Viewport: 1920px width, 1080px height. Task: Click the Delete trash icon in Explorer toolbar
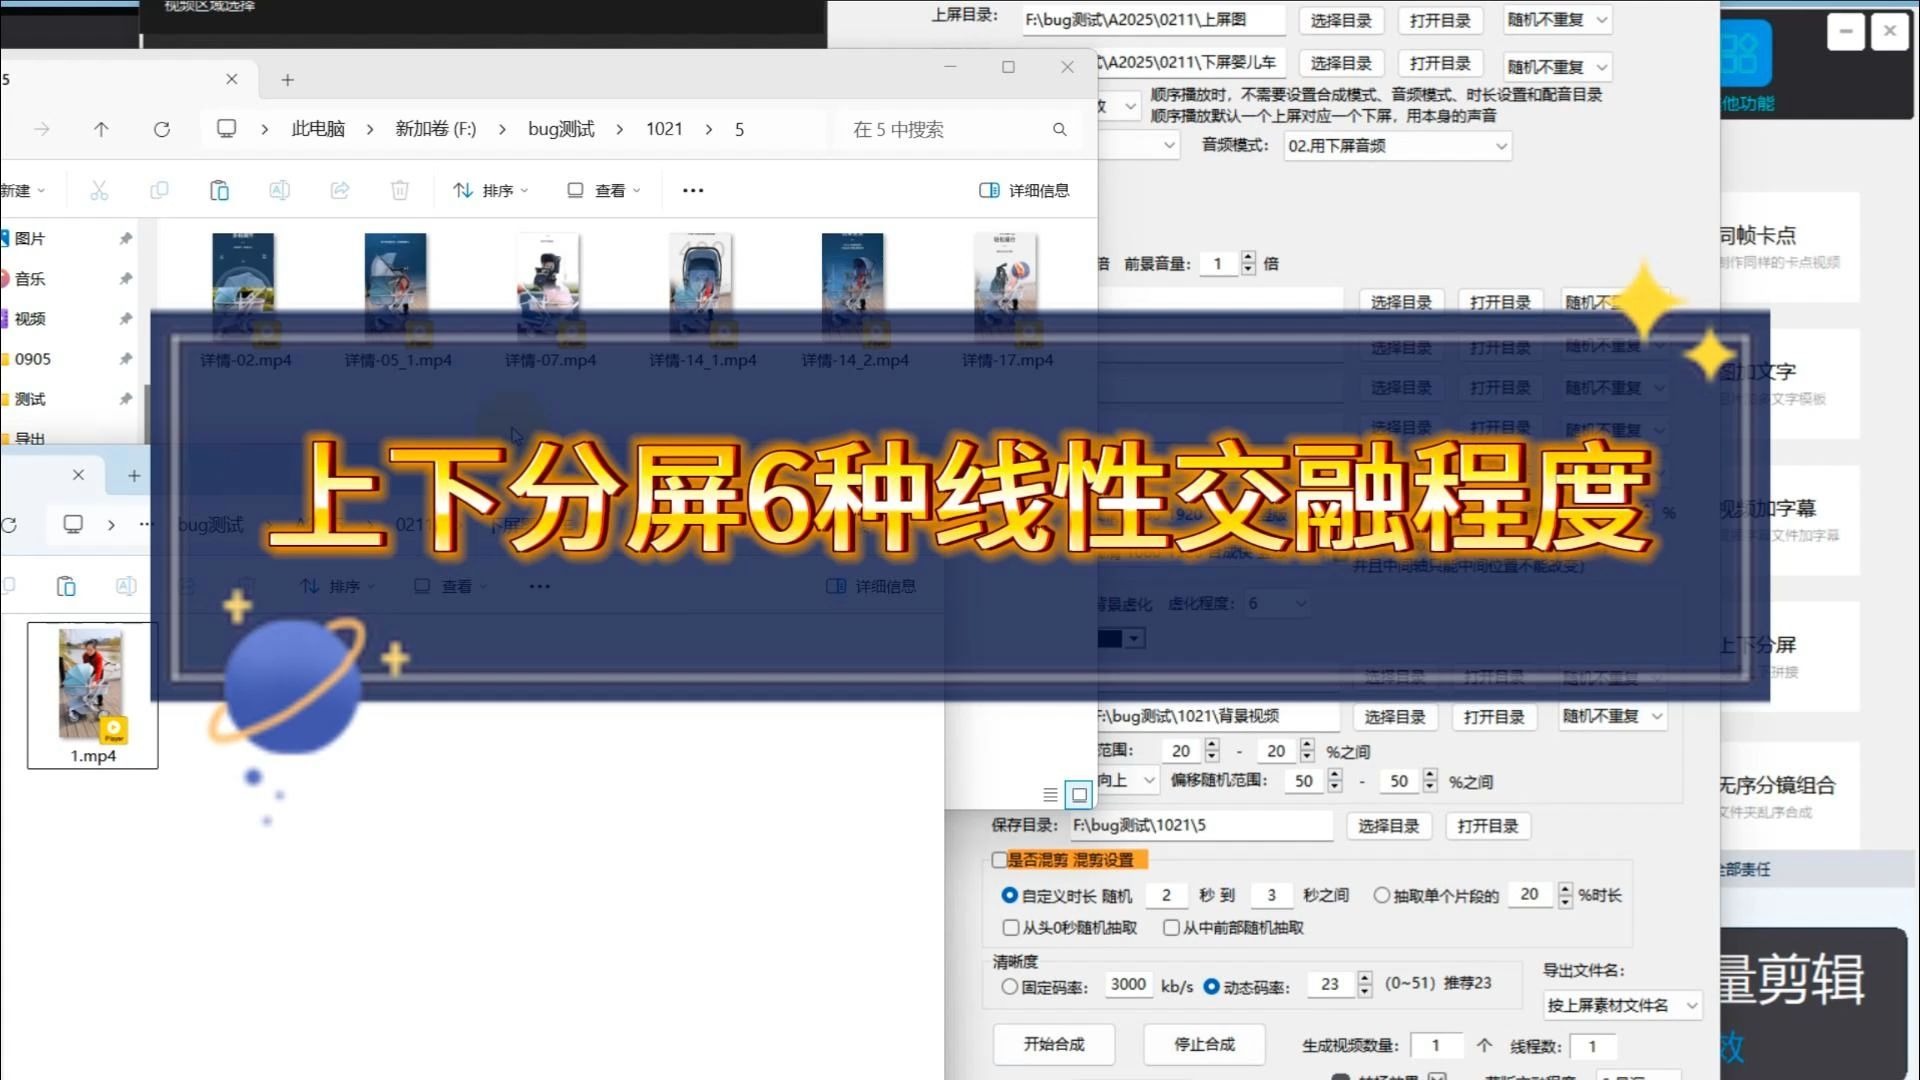399,190
